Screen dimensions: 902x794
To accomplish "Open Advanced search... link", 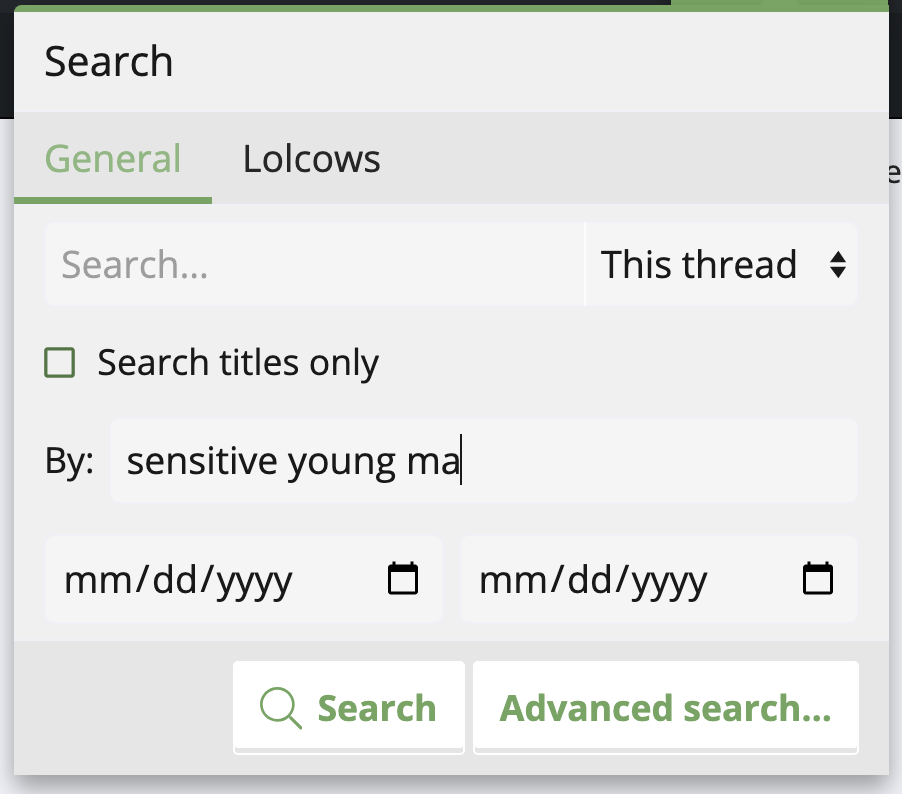I will [666, 707].
